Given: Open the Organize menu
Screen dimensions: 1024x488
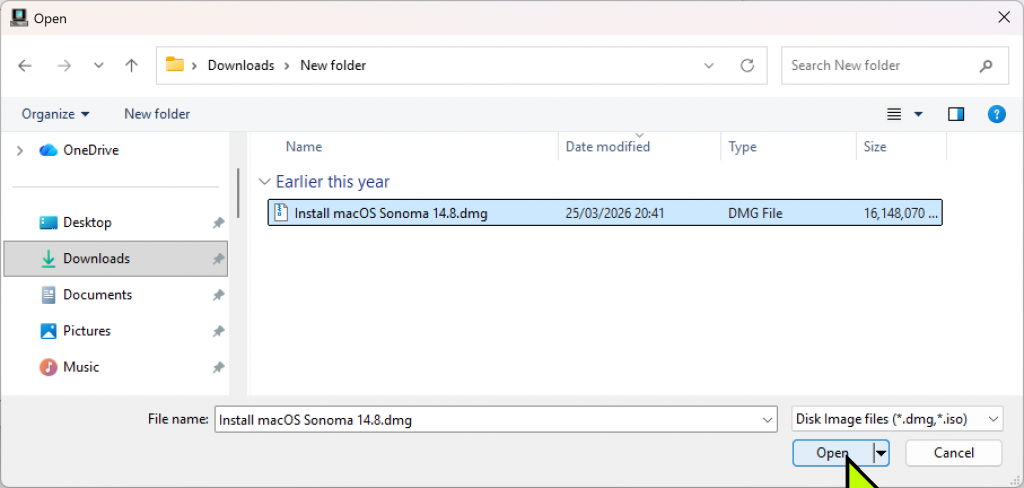Looking at the screenshot, I should coord(56,114).
